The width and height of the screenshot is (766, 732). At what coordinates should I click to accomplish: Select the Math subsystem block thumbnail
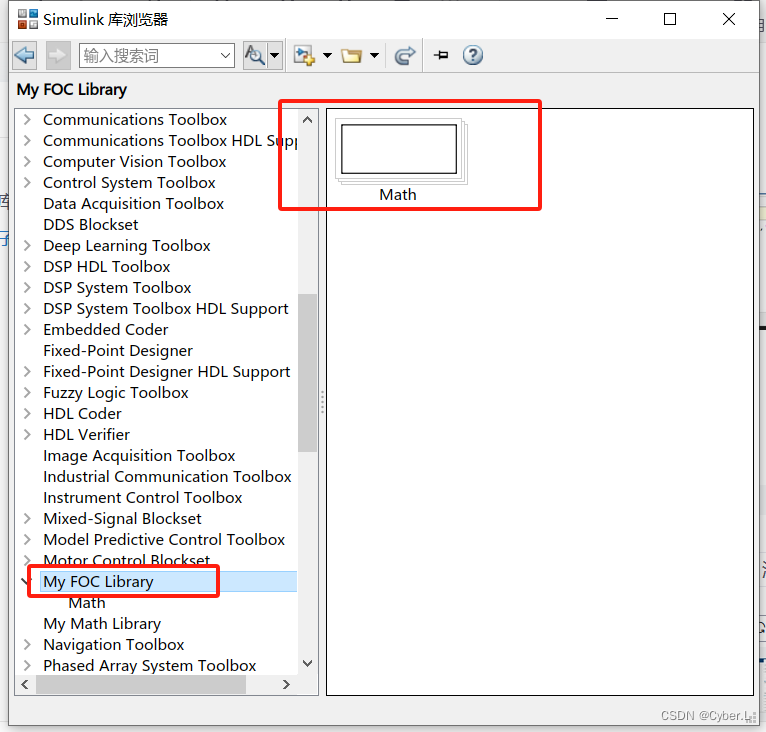[401, 151]
